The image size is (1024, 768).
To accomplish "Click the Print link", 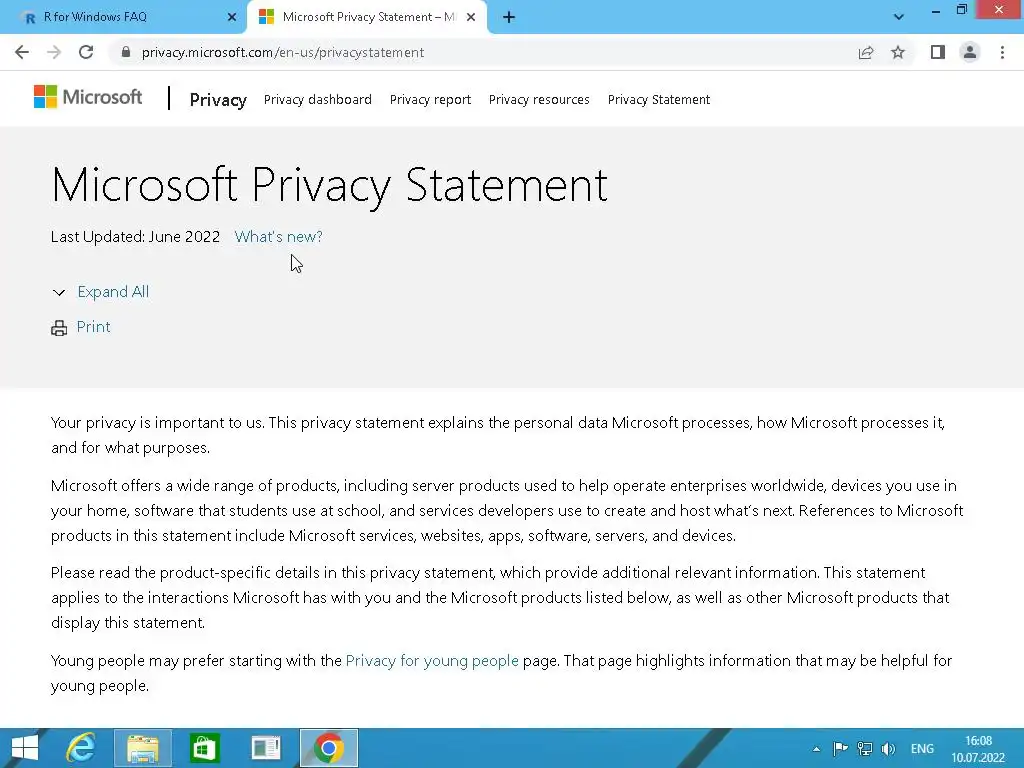I will pyautogui.click(x=93, y=327).
